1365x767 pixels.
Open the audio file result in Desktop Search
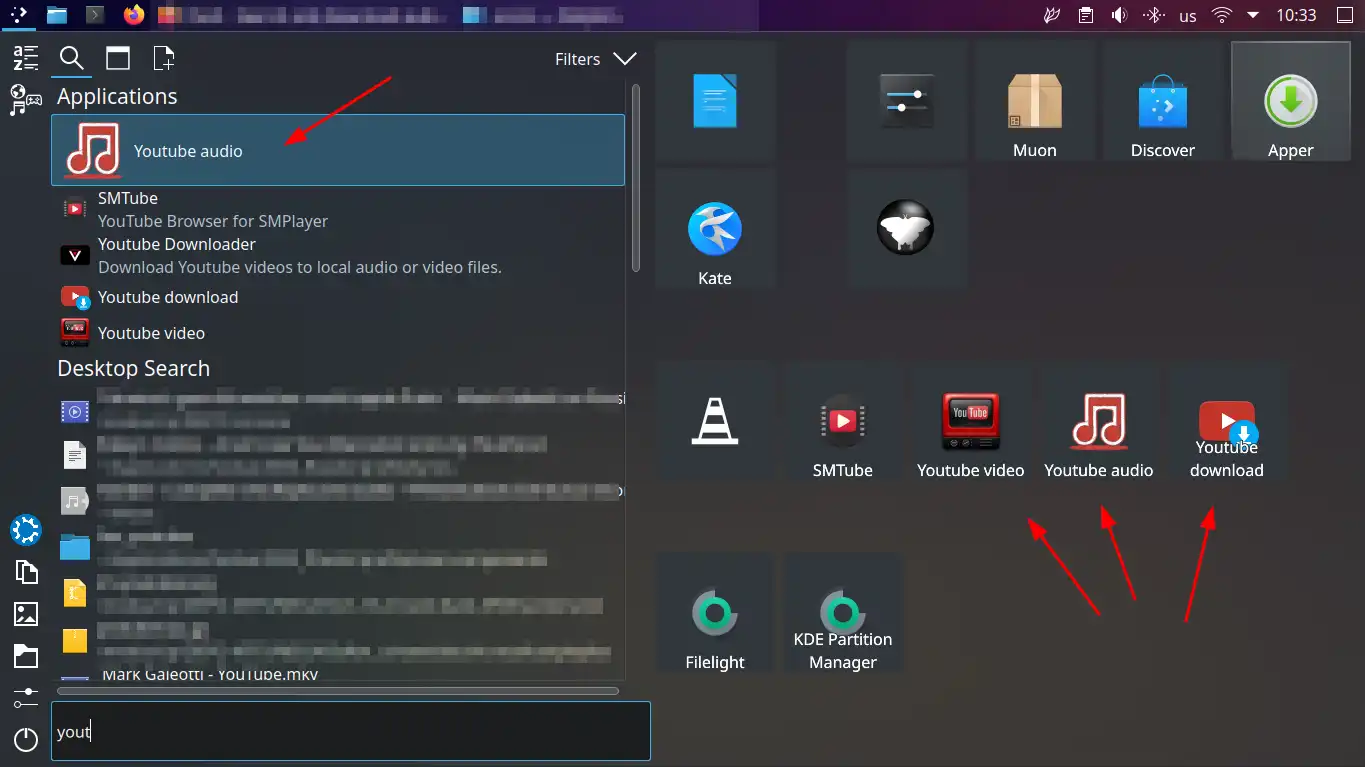[x=338, y=501]
